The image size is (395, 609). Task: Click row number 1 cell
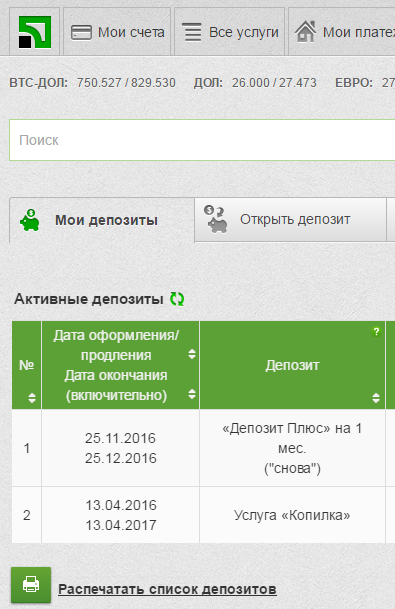(26, 448)
